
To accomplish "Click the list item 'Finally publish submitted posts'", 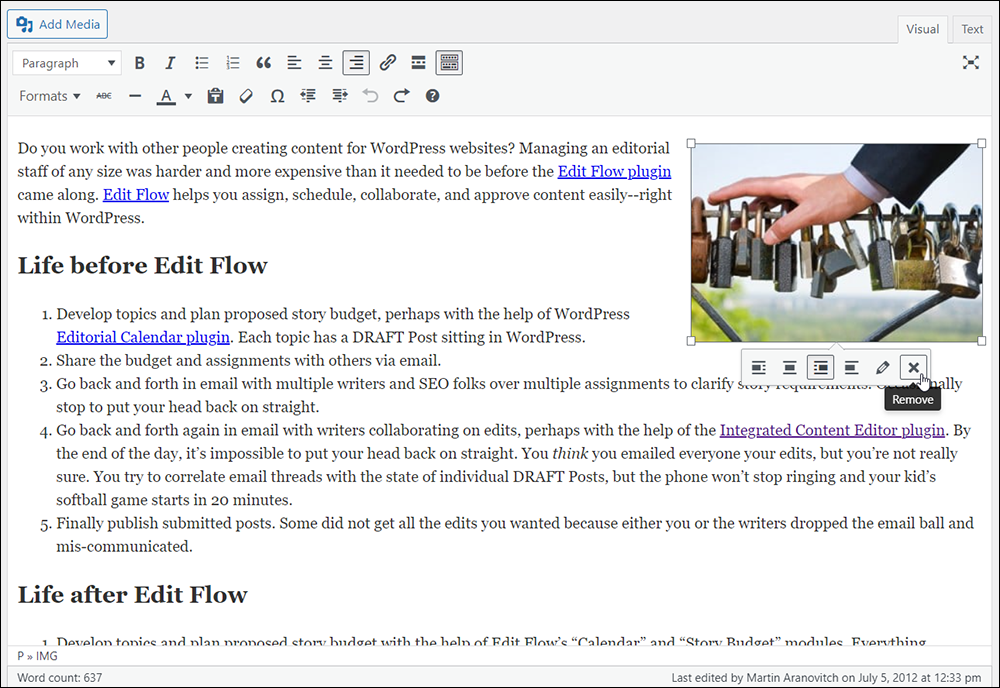I will [515, 535].
